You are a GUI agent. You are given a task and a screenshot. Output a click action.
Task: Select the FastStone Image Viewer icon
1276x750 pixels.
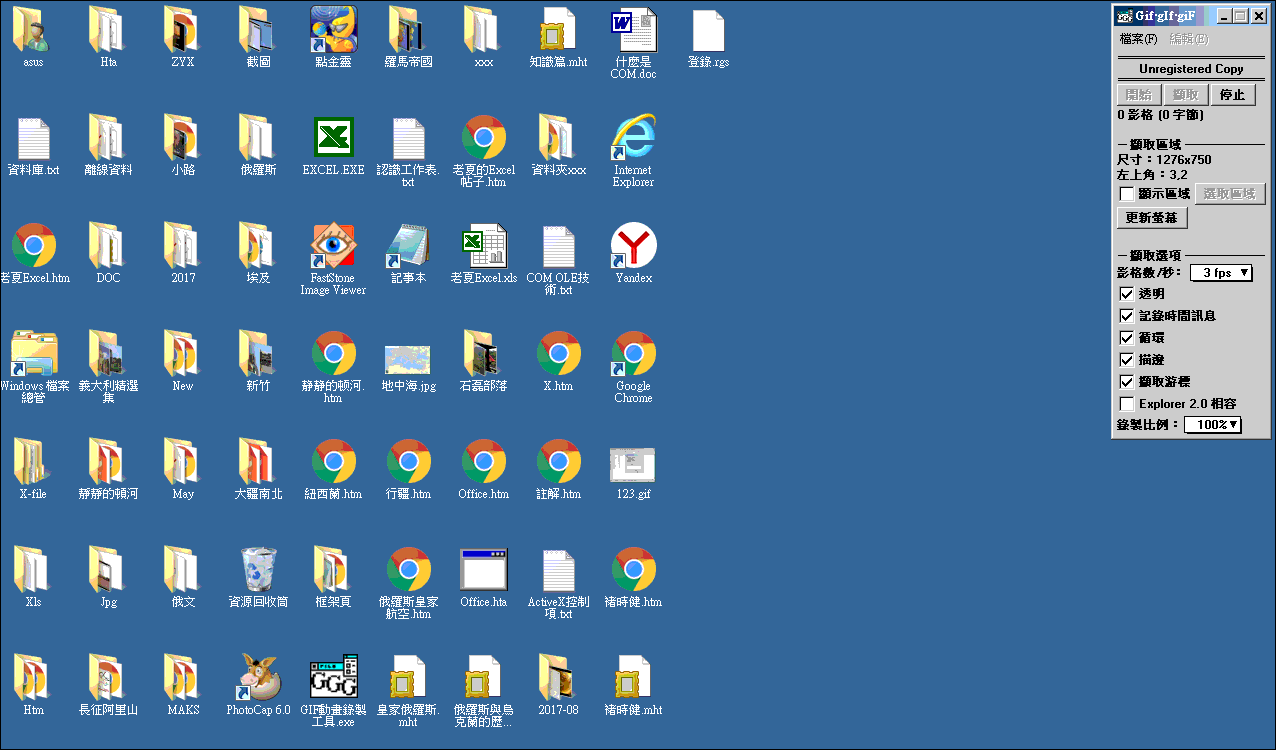(333, 246)
